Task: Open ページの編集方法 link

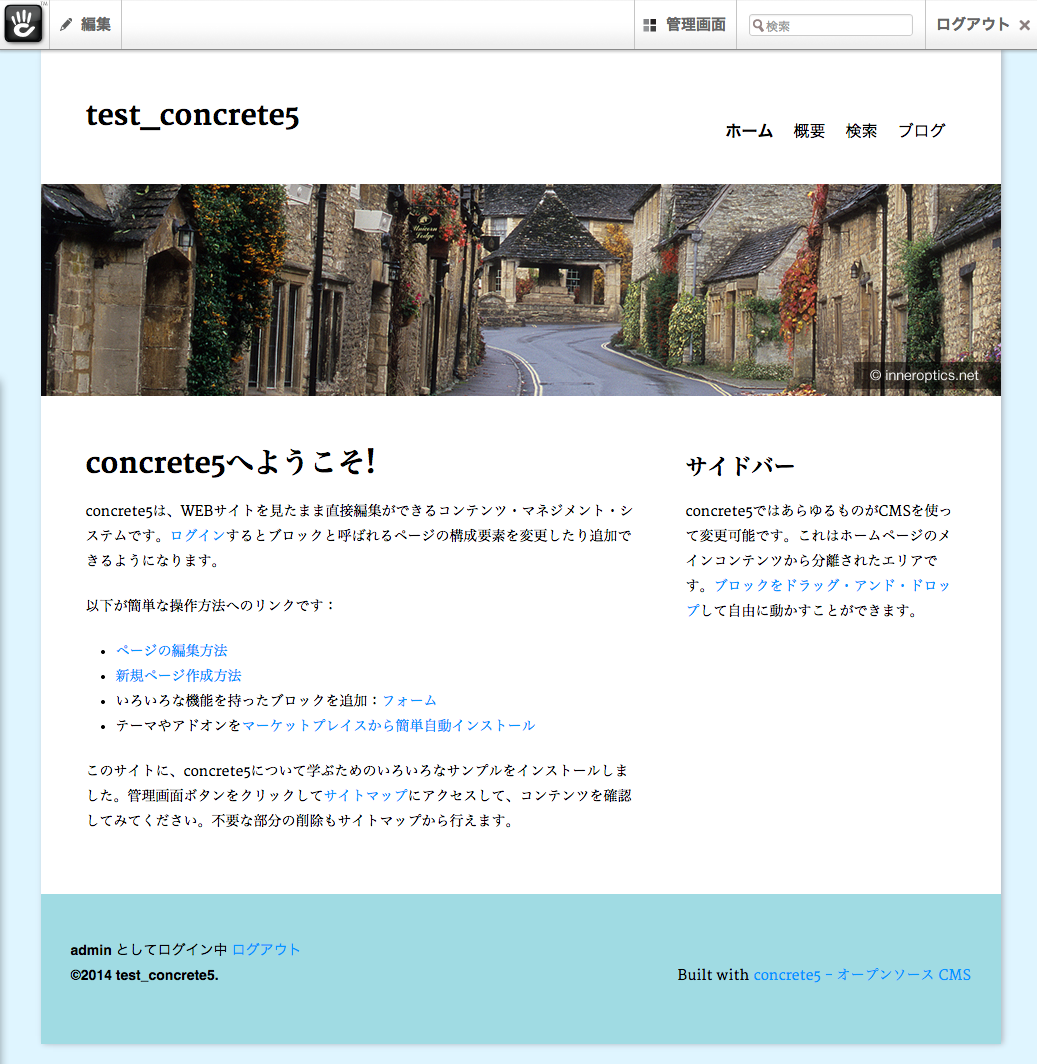Action: [x=171, y=650]
